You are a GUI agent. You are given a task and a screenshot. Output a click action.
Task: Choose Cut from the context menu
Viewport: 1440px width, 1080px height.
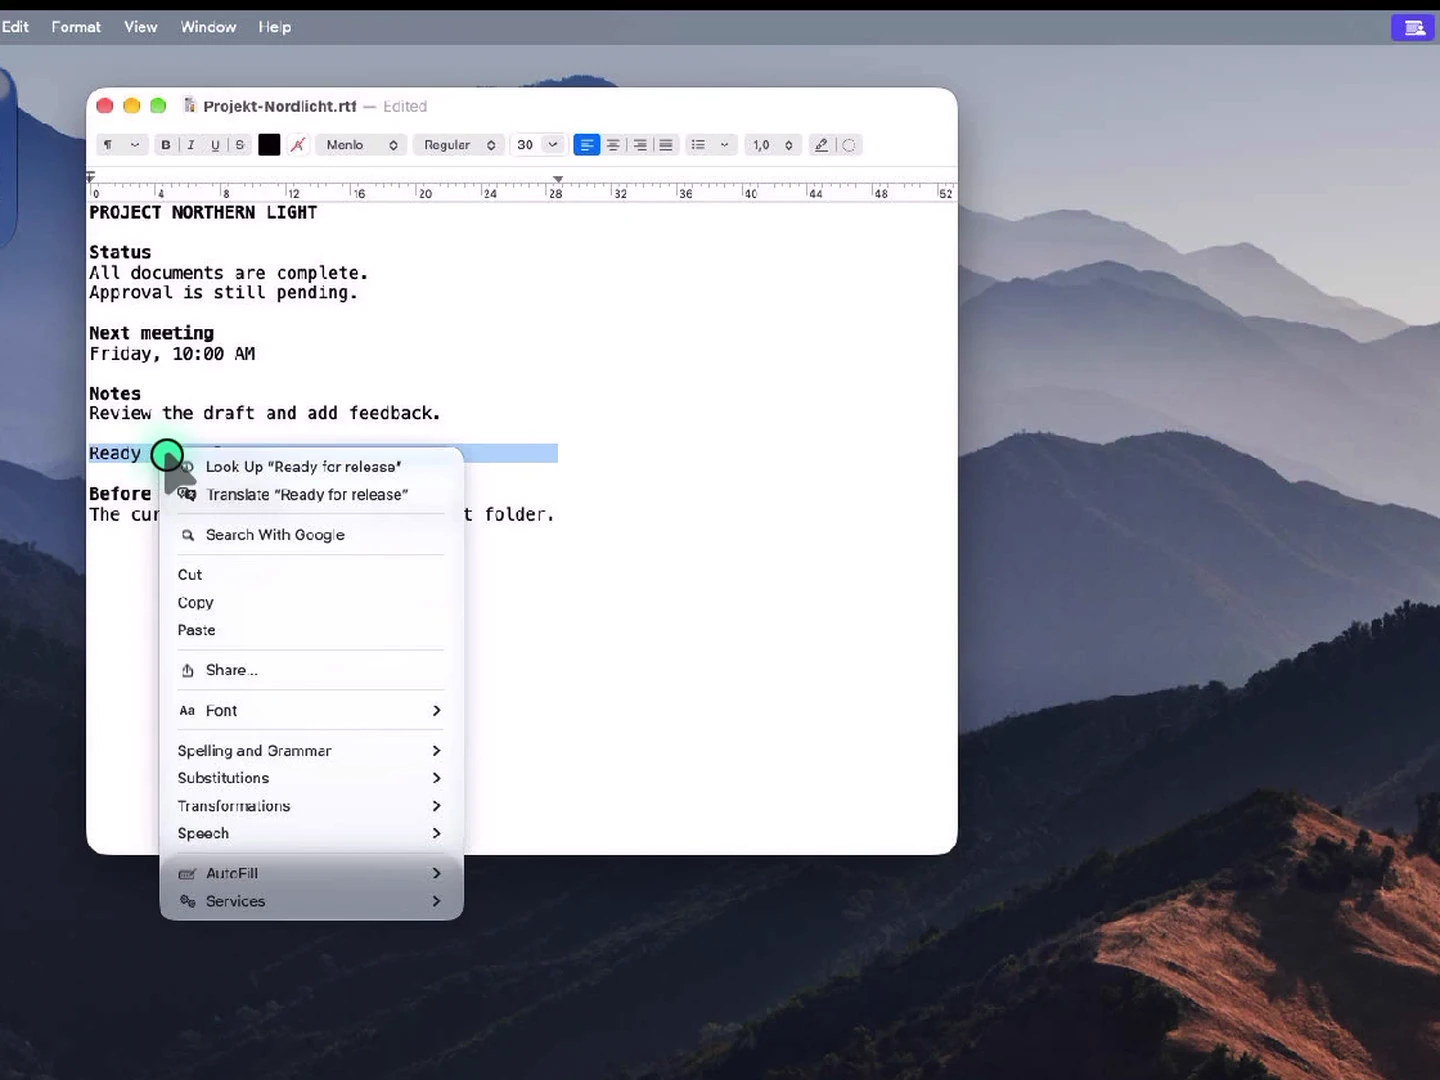311,575
